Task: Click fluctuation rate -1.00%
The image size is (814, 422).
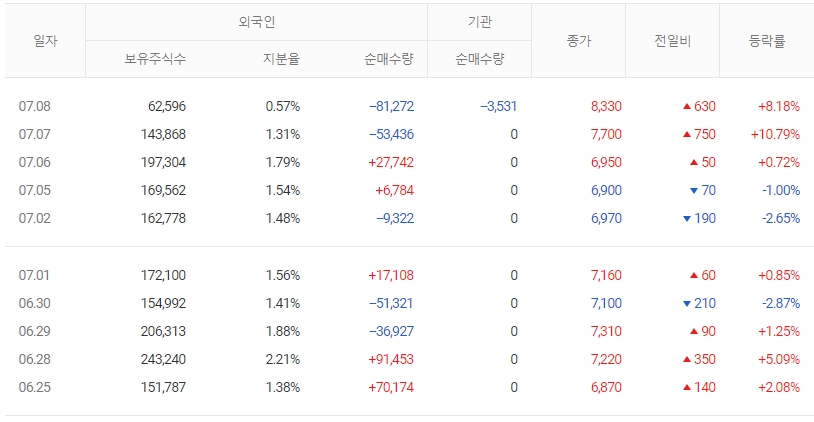Action: pos(781,190)
